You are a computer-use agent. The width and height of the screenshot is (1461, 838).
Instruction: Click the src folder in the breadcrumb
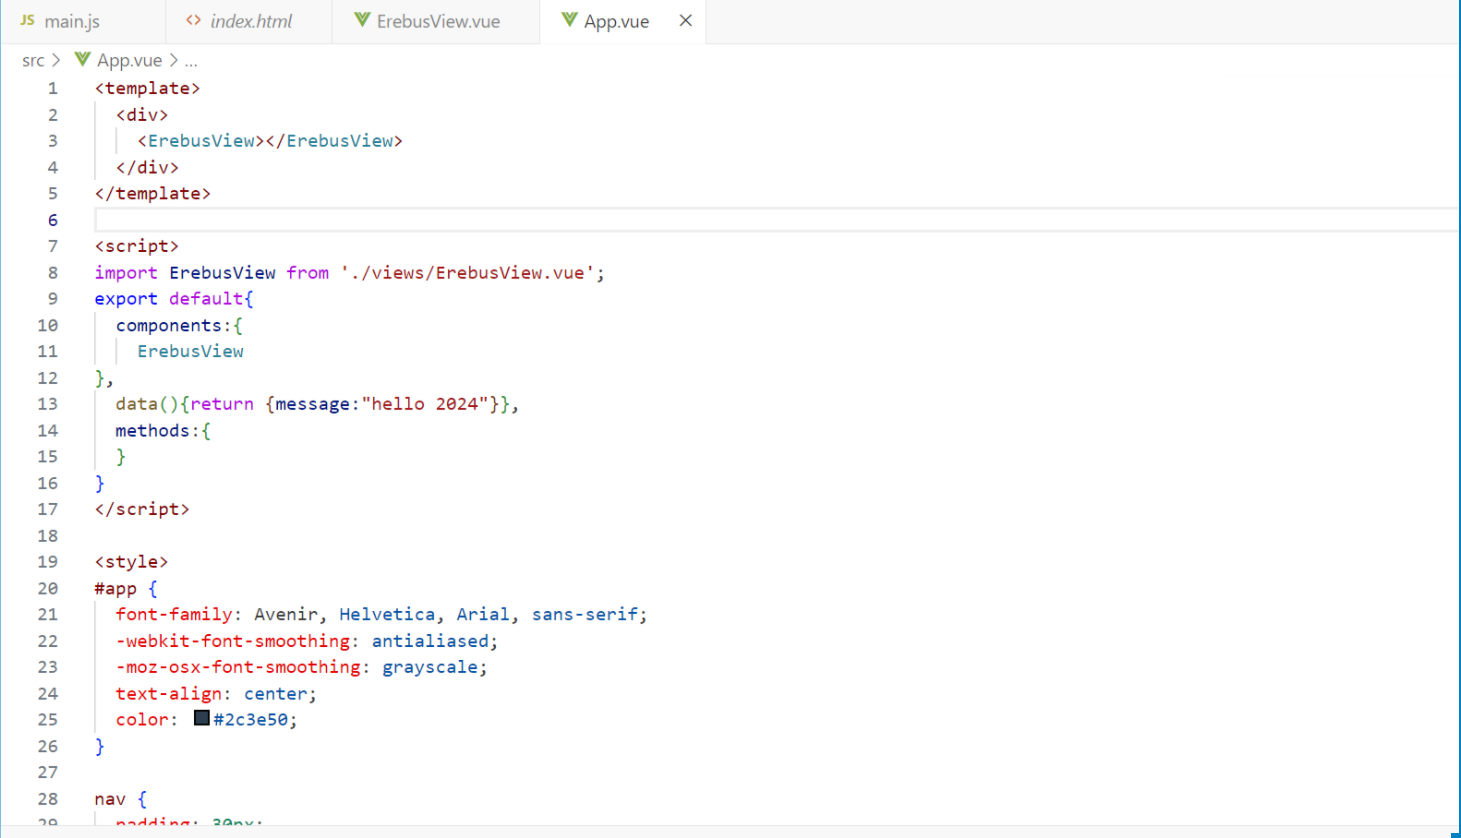point(33,61)
